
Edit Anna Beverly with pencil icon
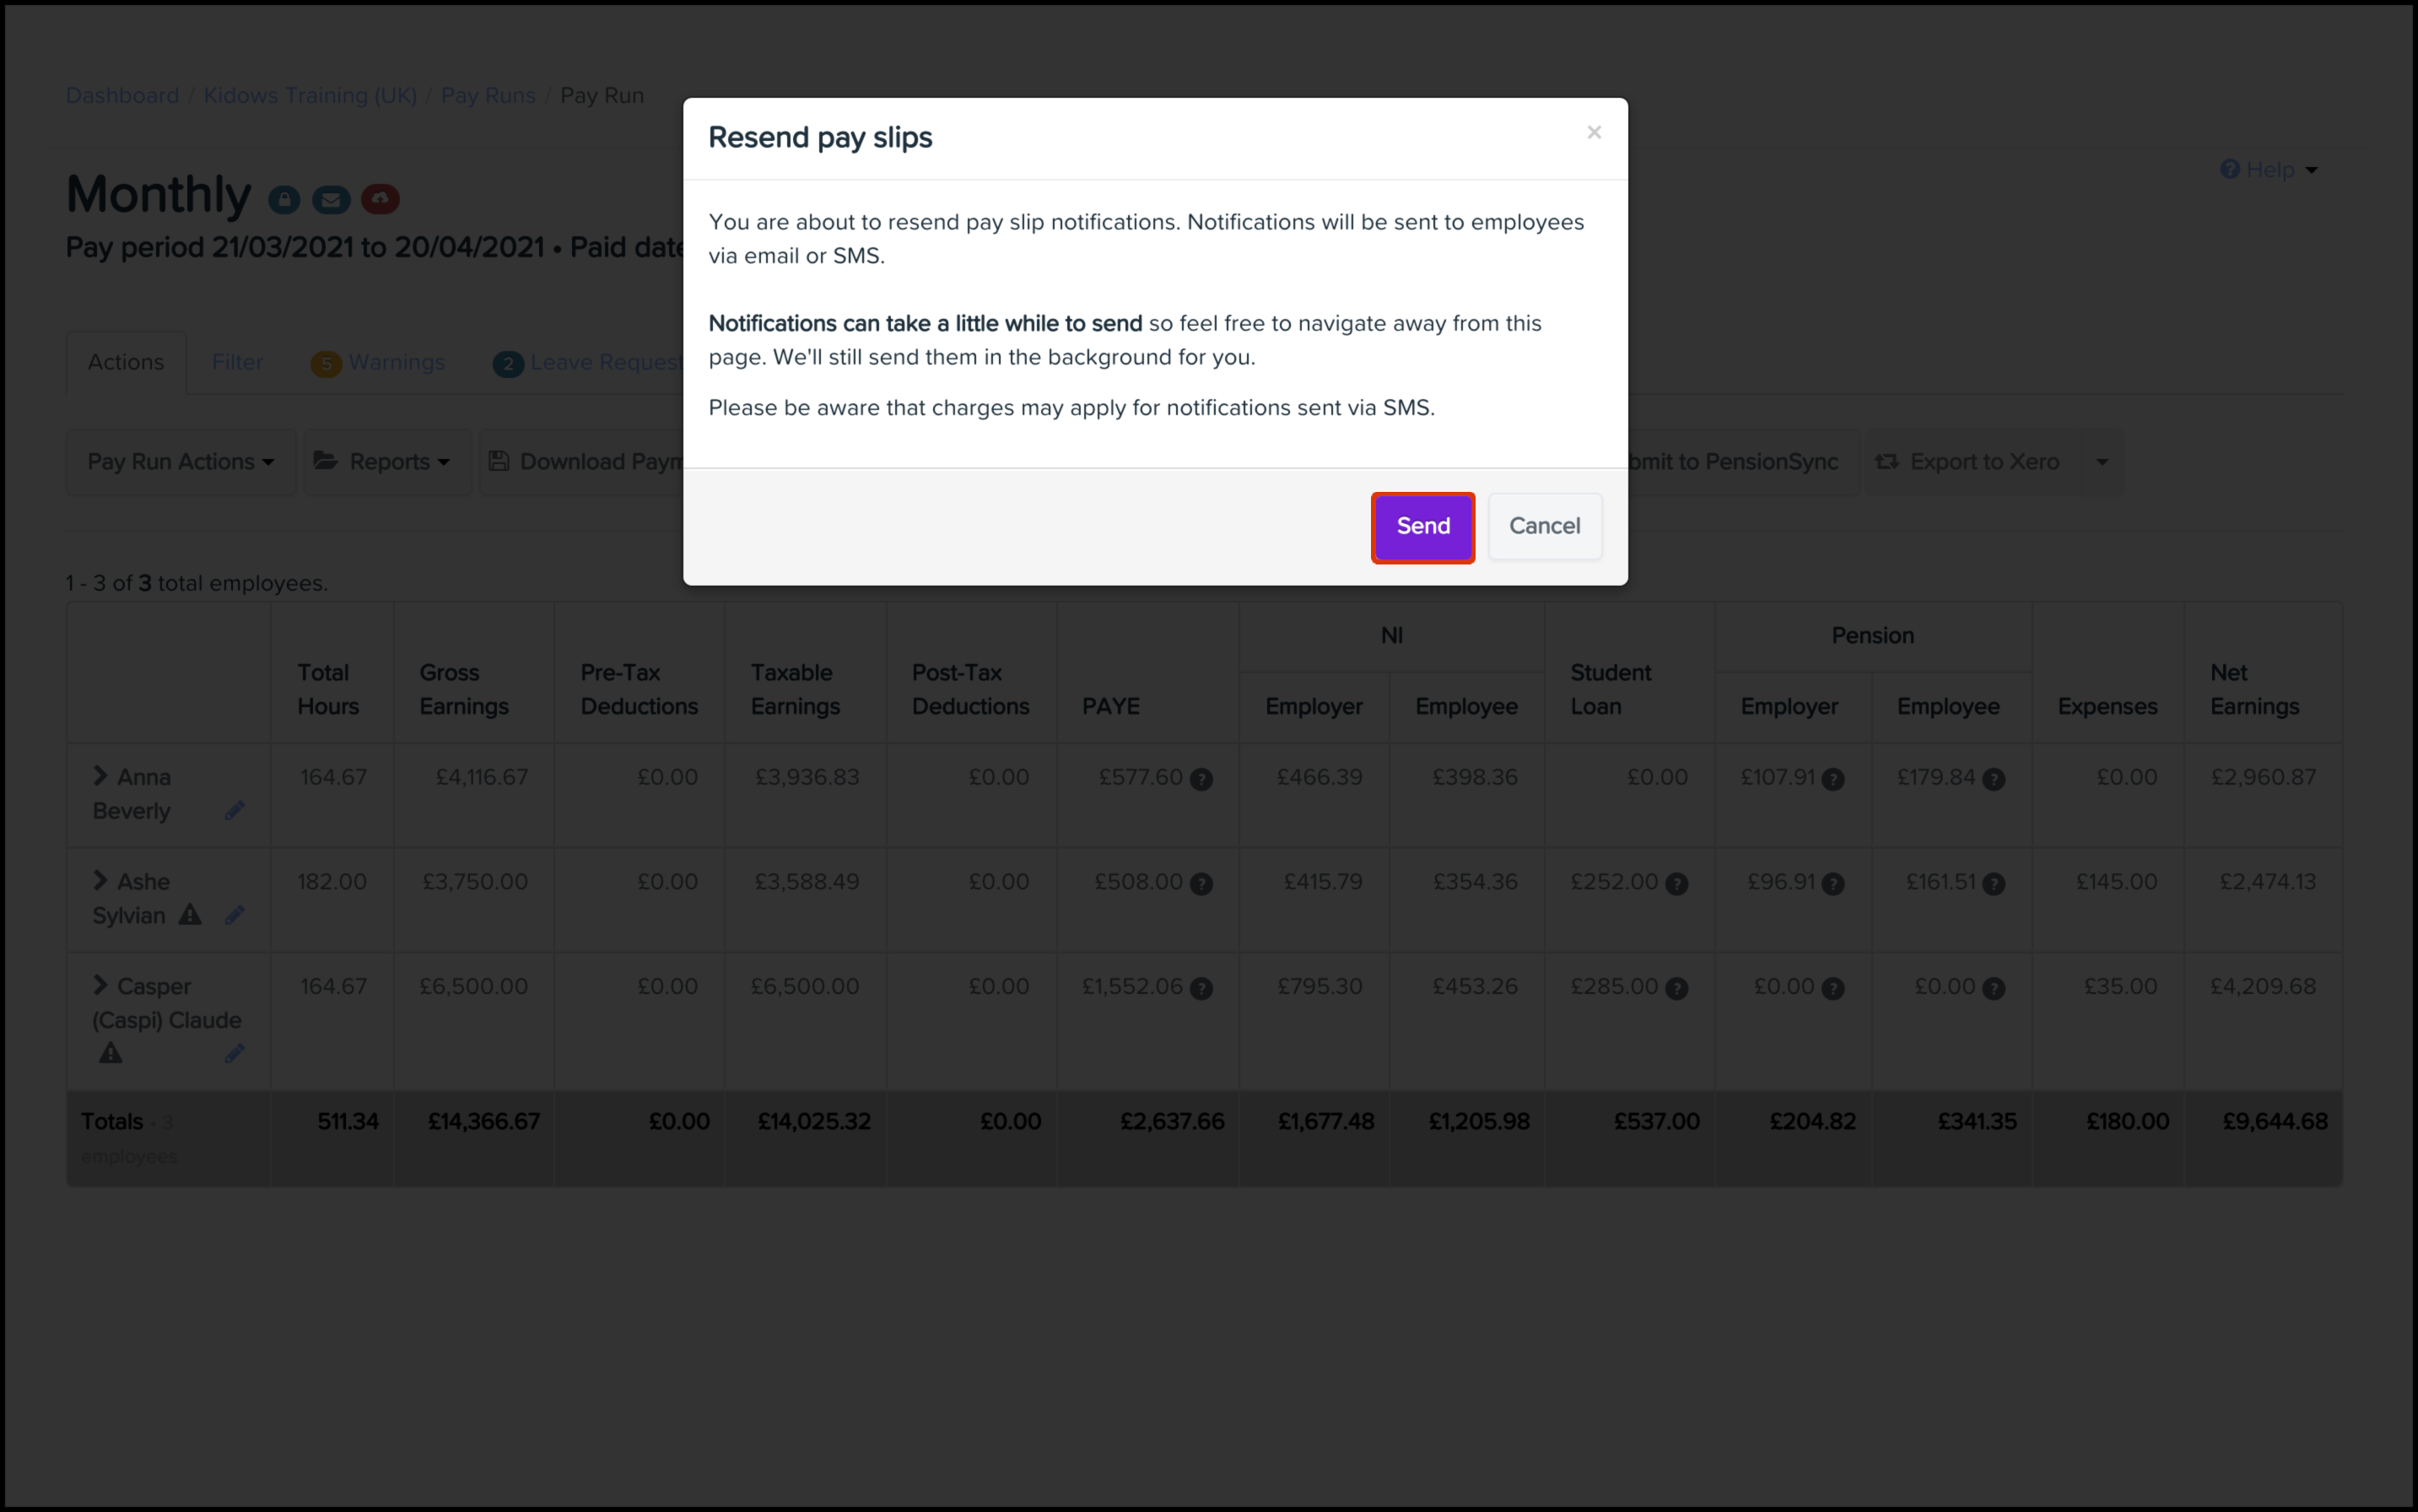tap(235, 811)
